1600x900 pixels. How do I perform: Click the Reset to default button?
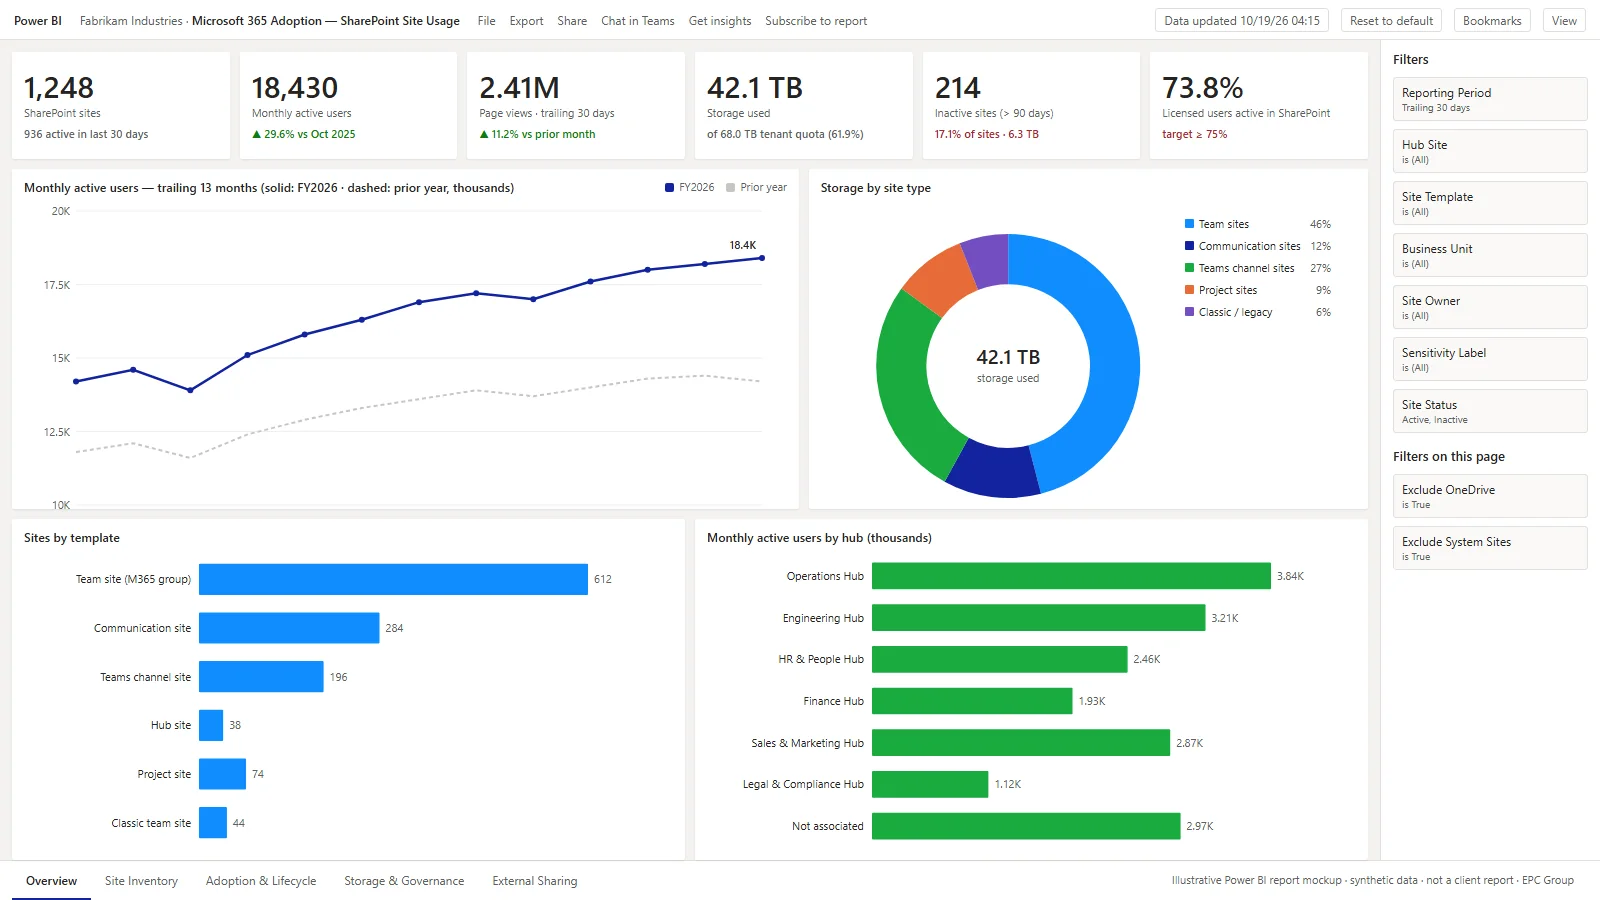click(1391, 21)
